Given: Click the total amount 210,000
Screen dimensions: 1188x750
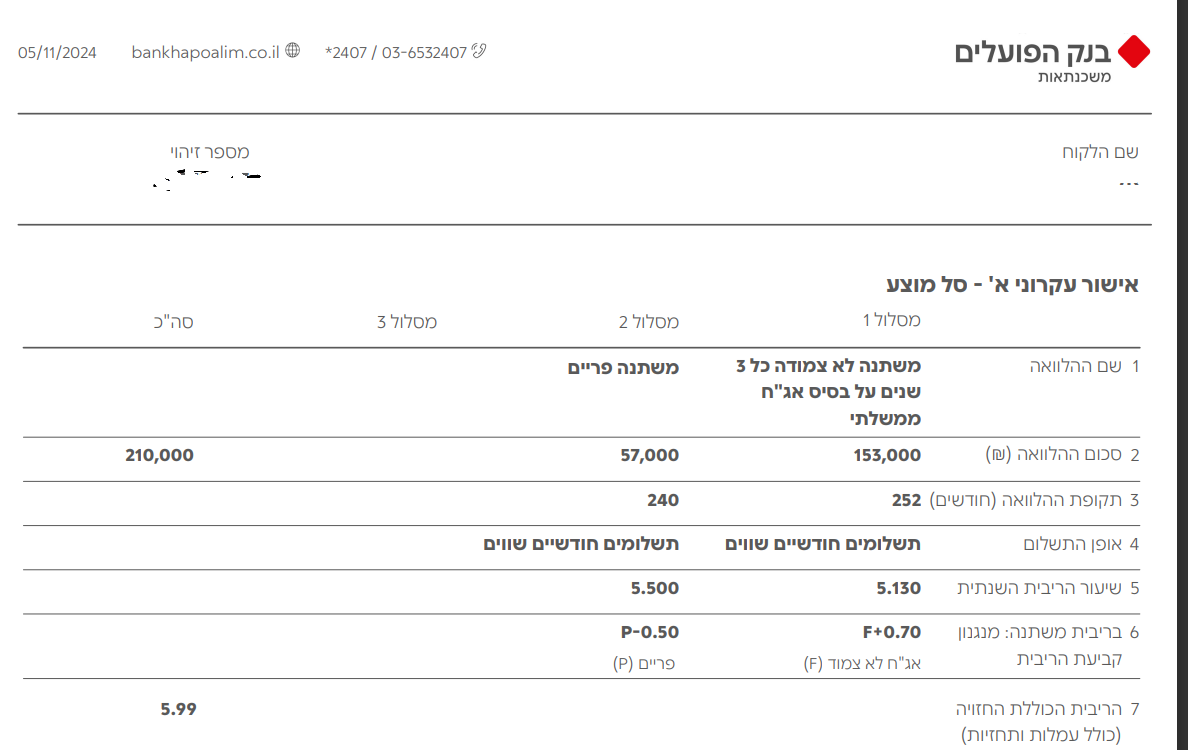Looking at the screenshot, I should [160, 455].
